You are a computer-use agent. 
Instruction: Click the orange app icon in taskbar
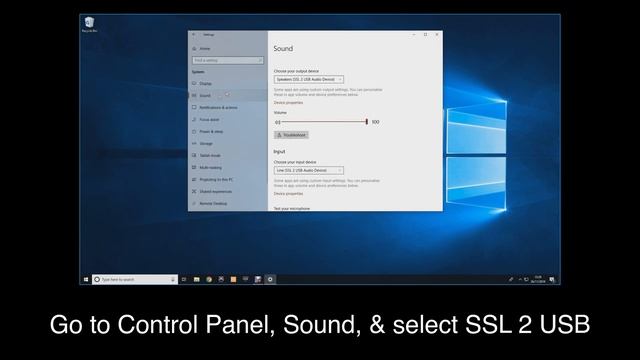(x=233, y=280)
